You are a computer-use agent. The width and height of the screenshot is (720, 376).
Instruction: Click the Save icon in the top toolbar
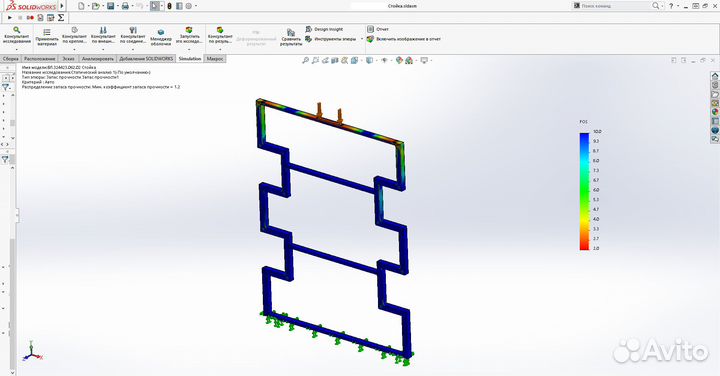110,6
